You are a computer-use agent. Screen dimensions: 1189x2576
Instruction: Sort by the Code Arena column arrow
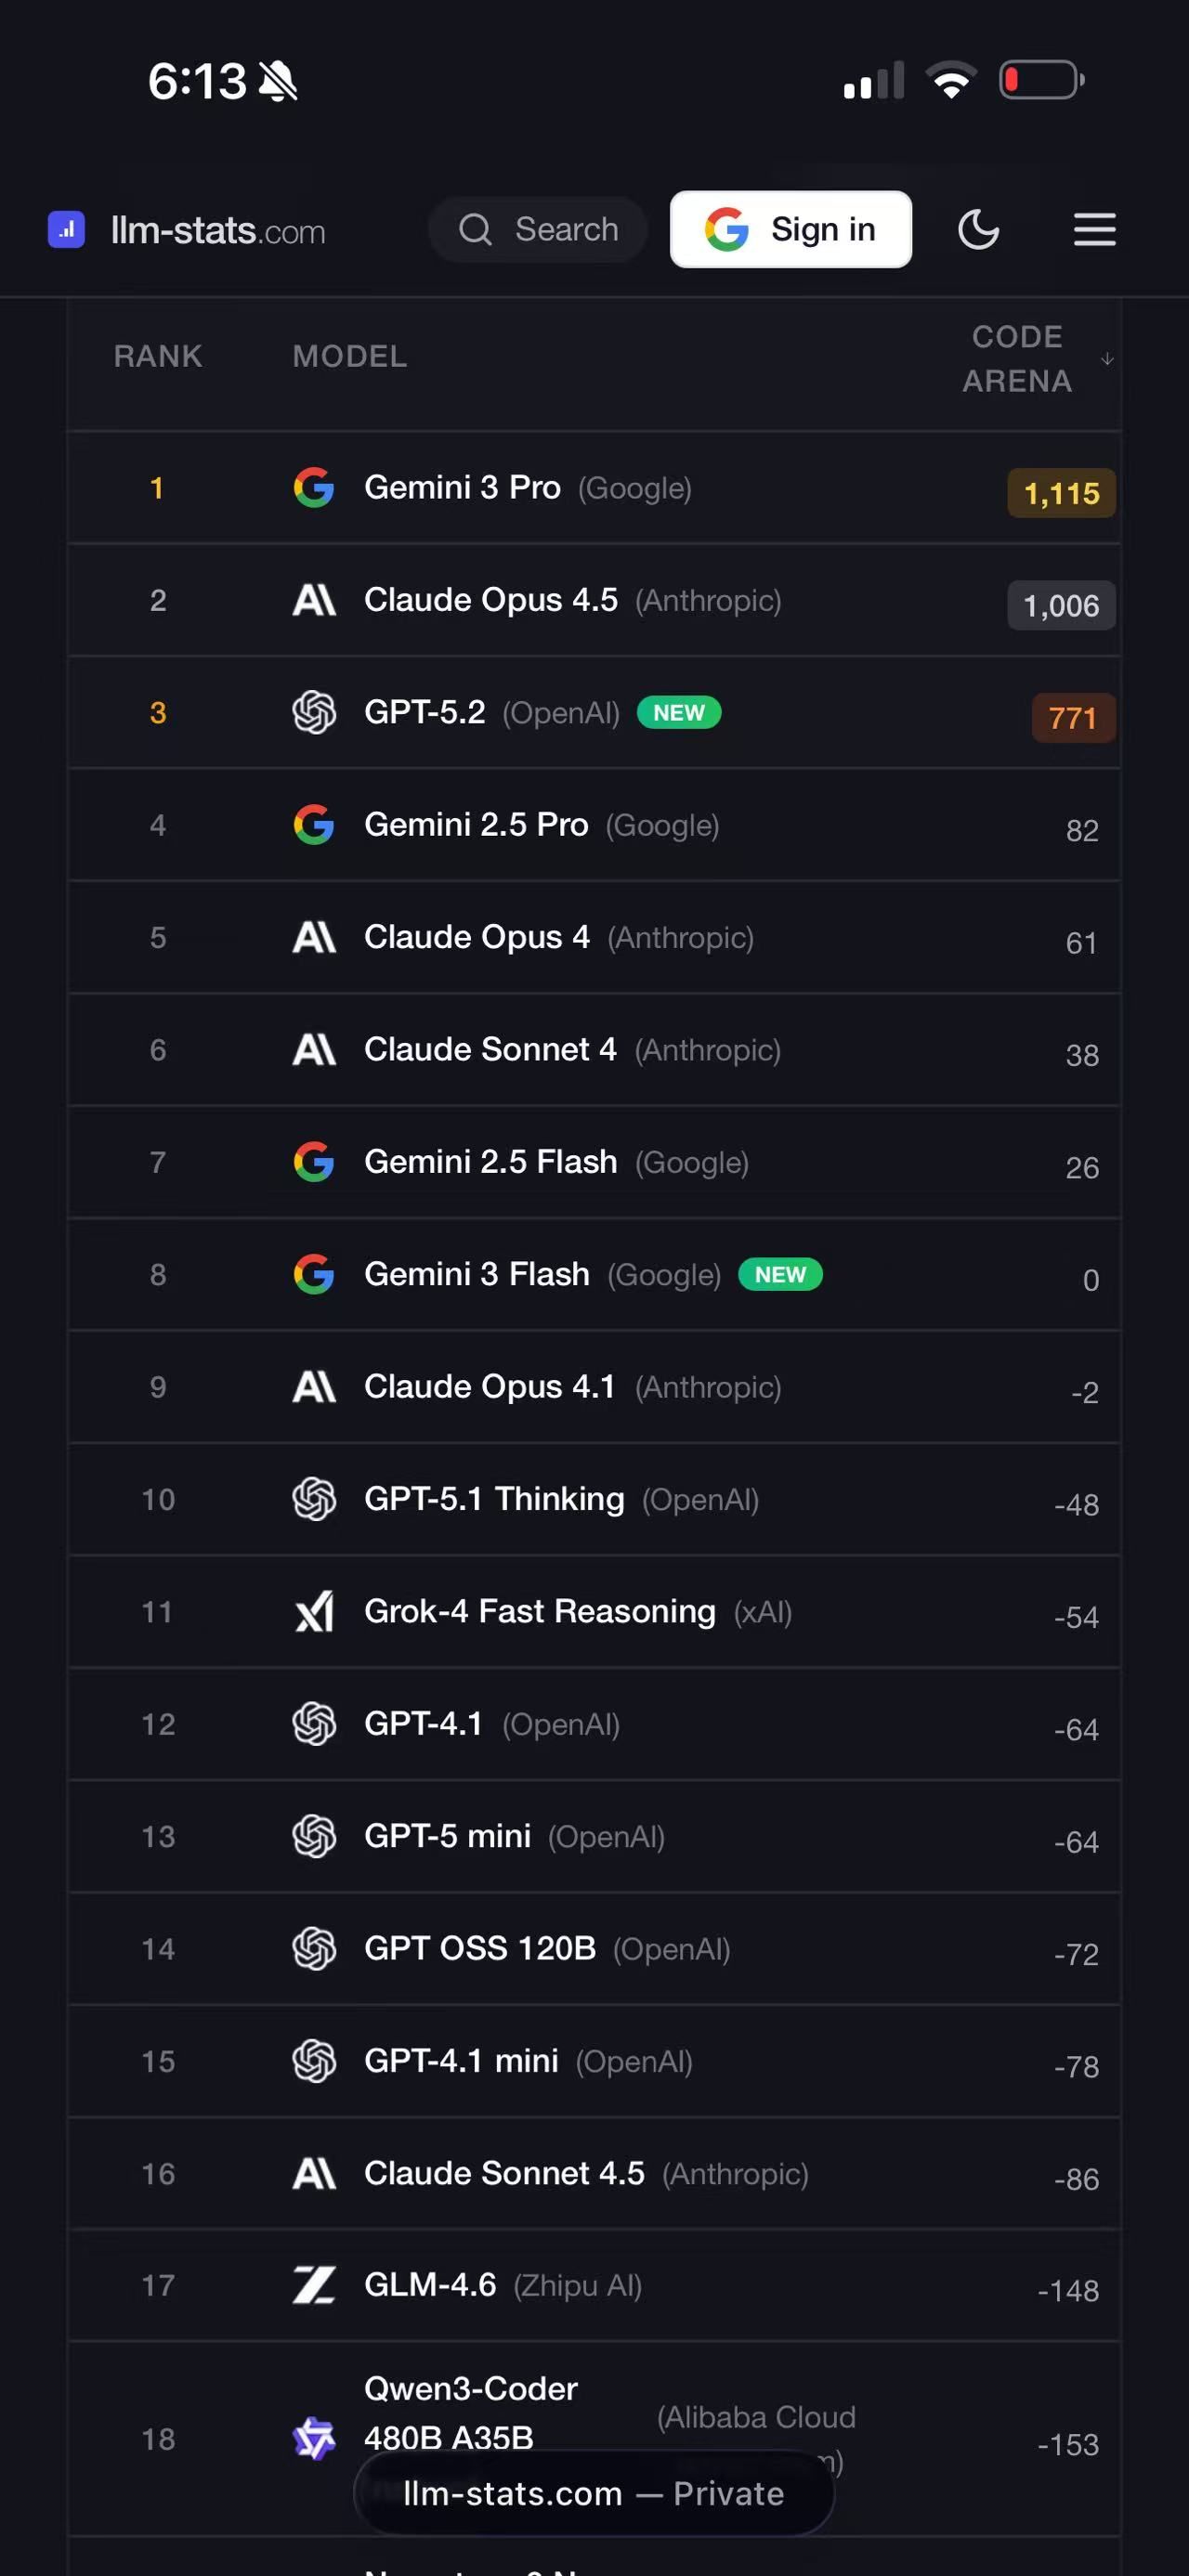click(x=1106, y=359)
